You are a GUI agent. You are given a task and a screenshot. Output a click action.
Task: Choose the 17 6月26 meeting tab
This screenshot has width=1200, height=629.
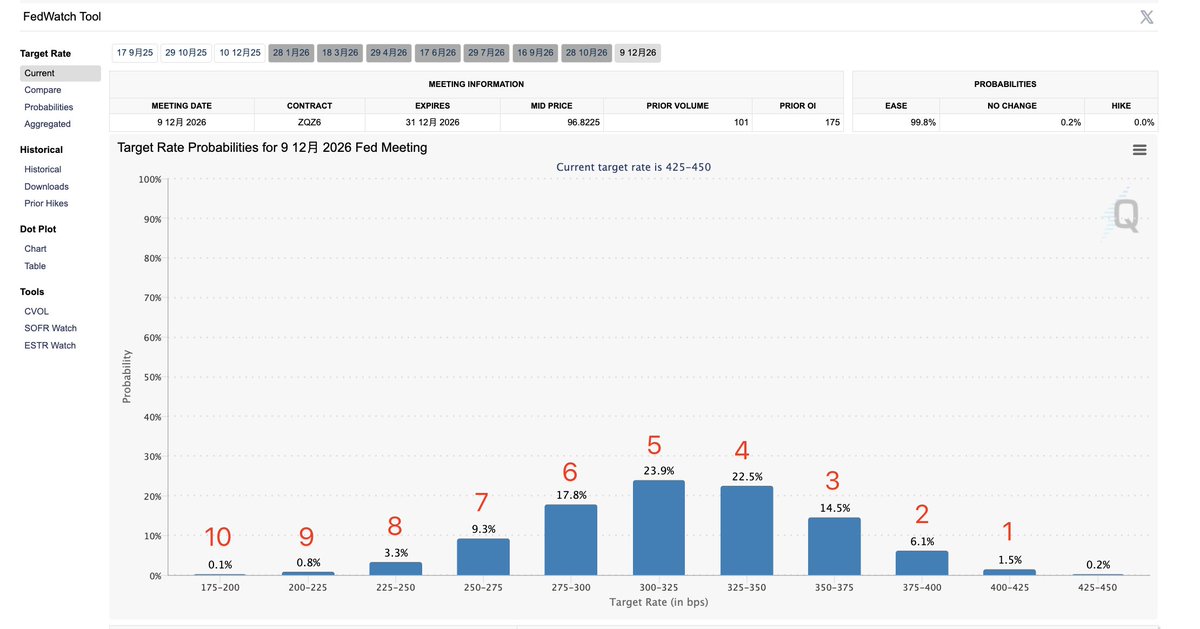click(438, 52)
